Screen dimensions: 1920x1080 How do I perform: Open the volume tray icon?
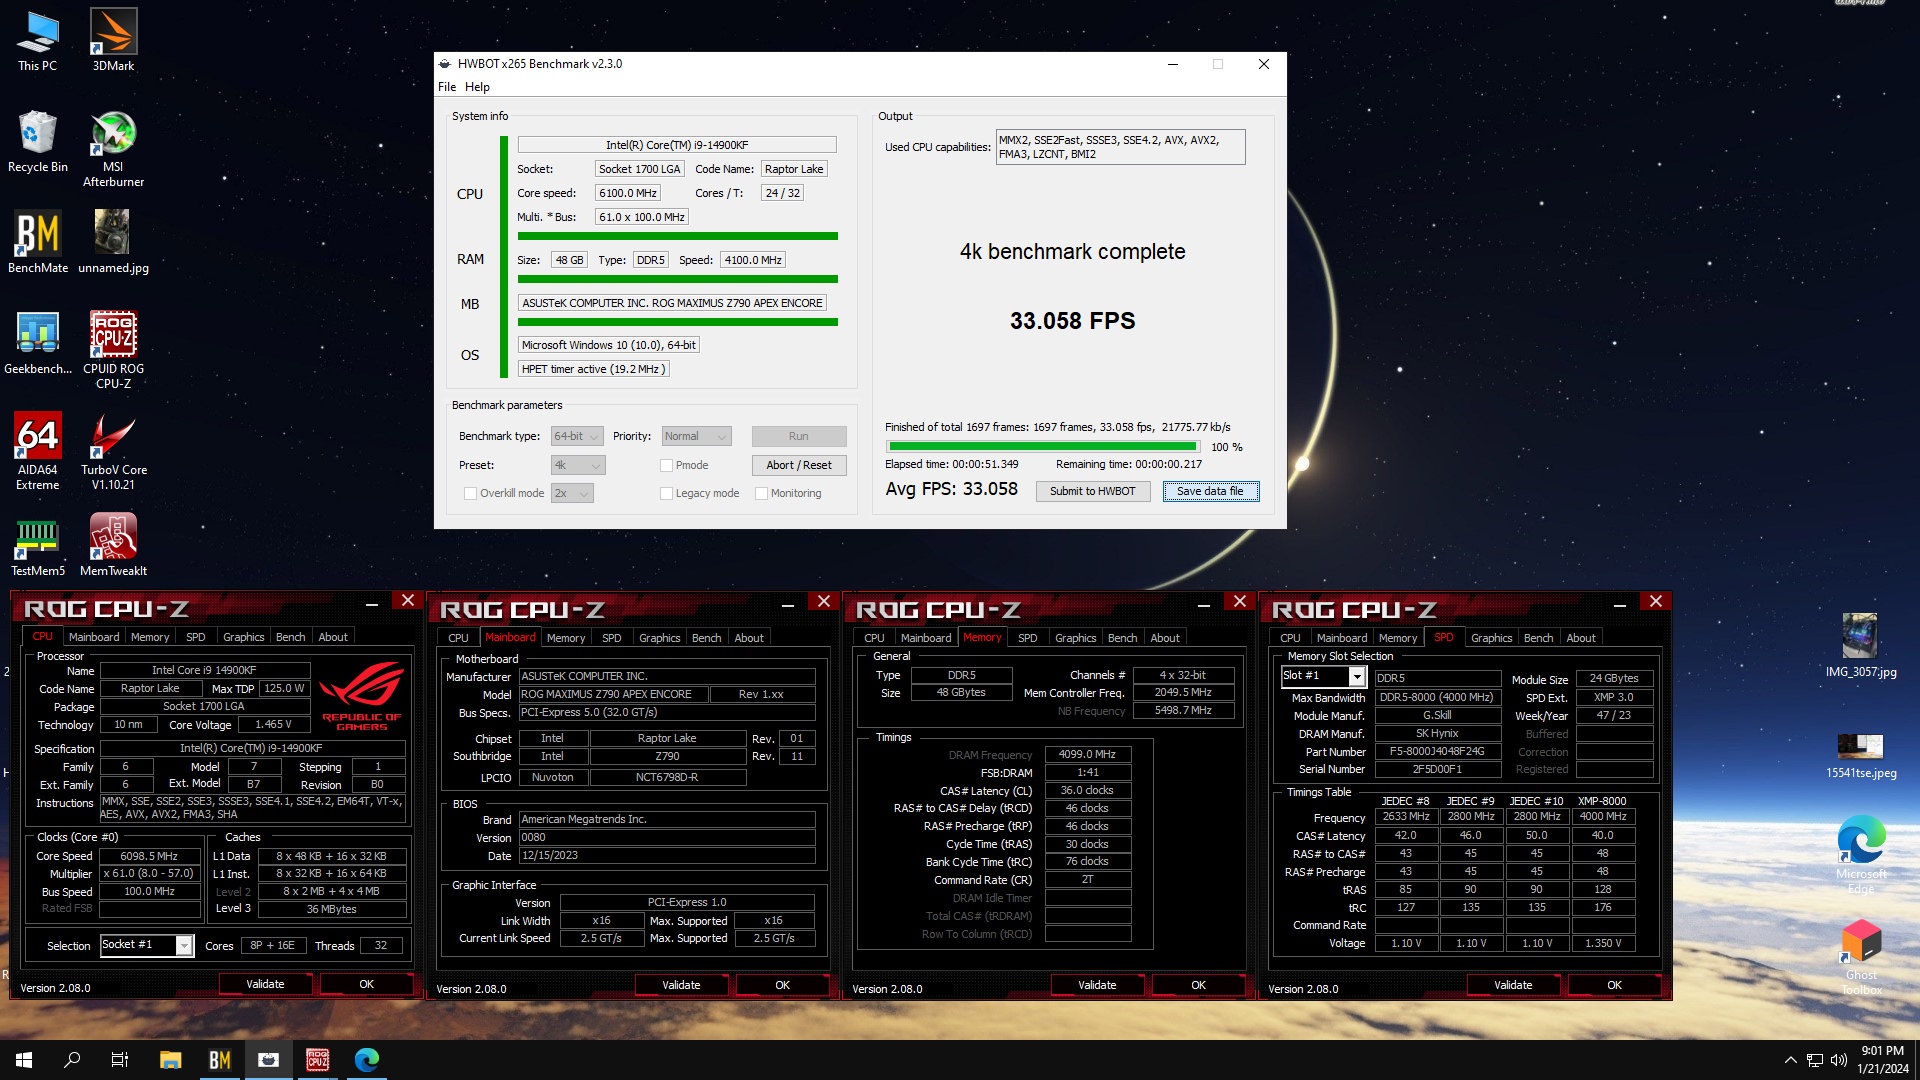(x=1838, y=1060)
